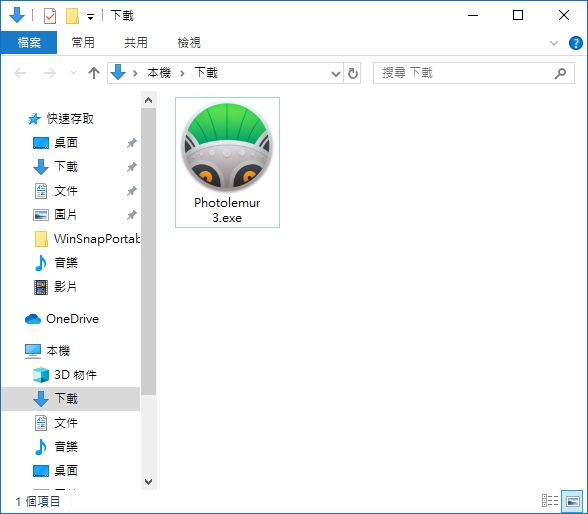The height and width of the screenshot is (514, 588).
Task: Switch to large icons view in the status bar
Action: pos(572,501)
